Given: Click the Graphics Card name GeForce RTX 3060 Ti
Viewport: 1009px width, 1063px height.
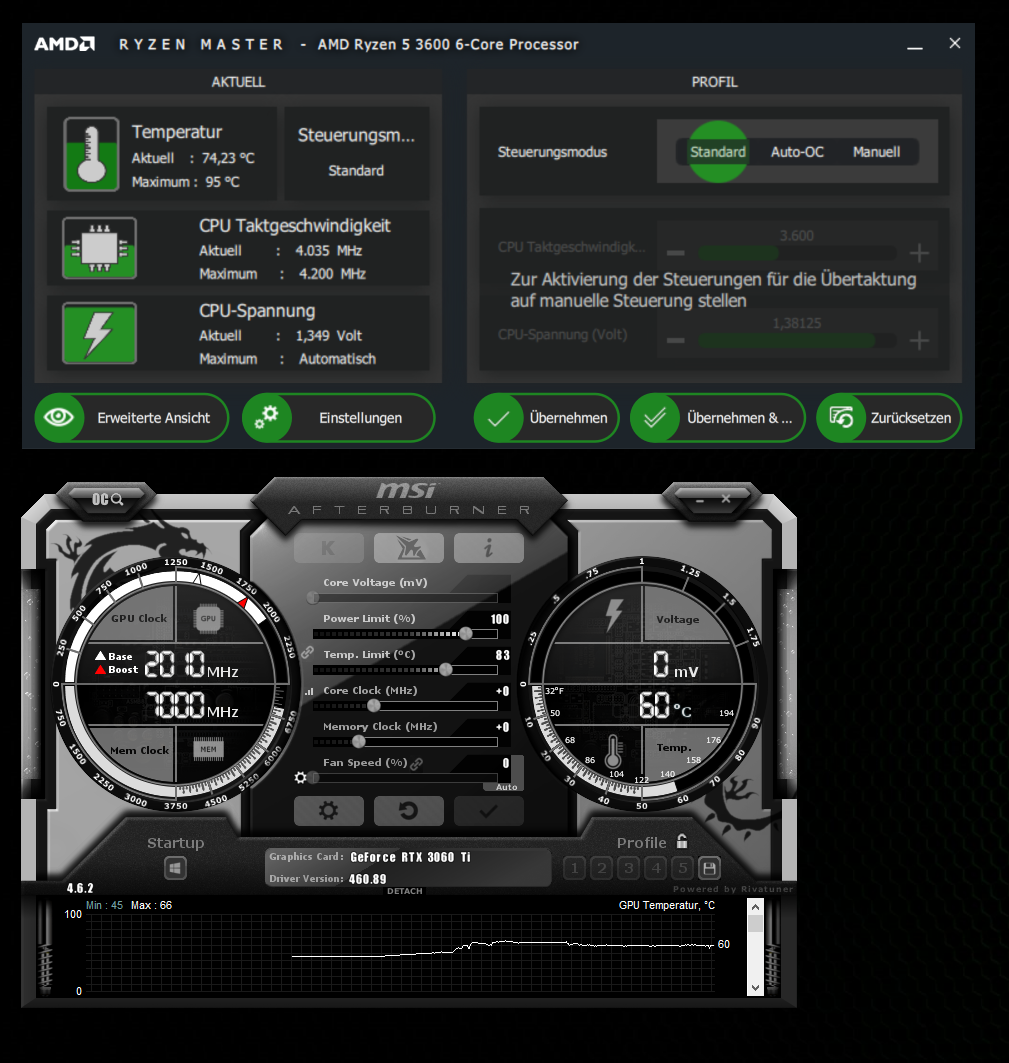Looking at the screenshot, I should tap(410, 857).
